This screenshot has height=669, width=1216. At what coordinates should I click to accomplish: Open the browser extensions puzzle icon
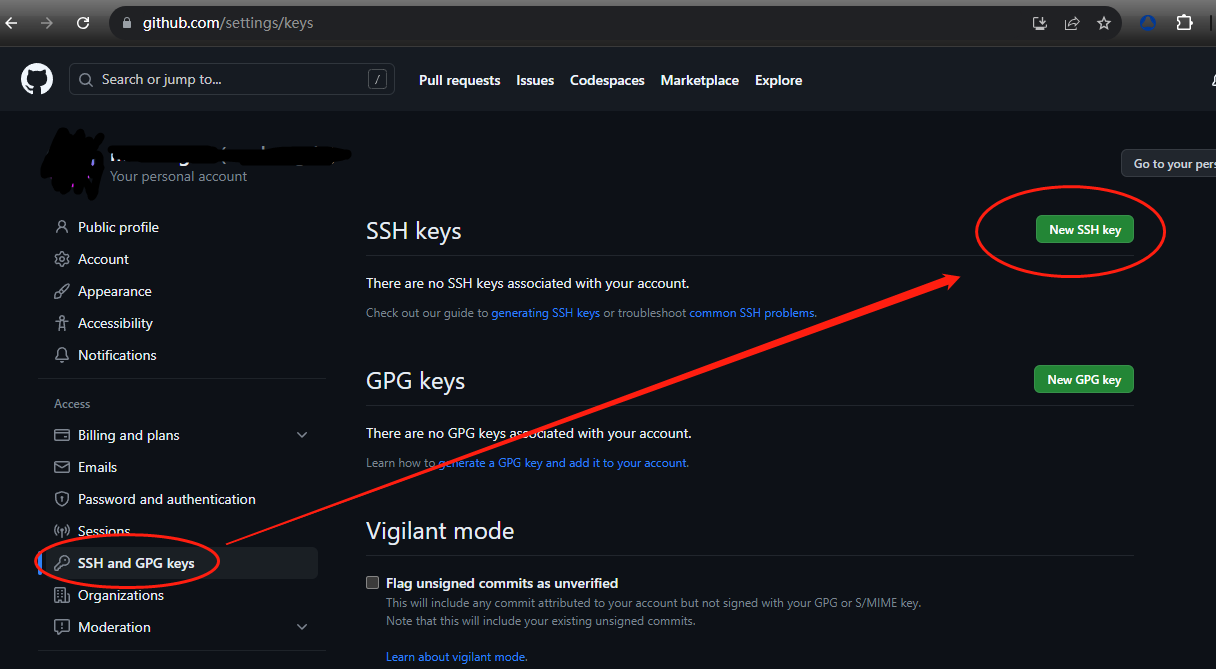[1184, 22]
